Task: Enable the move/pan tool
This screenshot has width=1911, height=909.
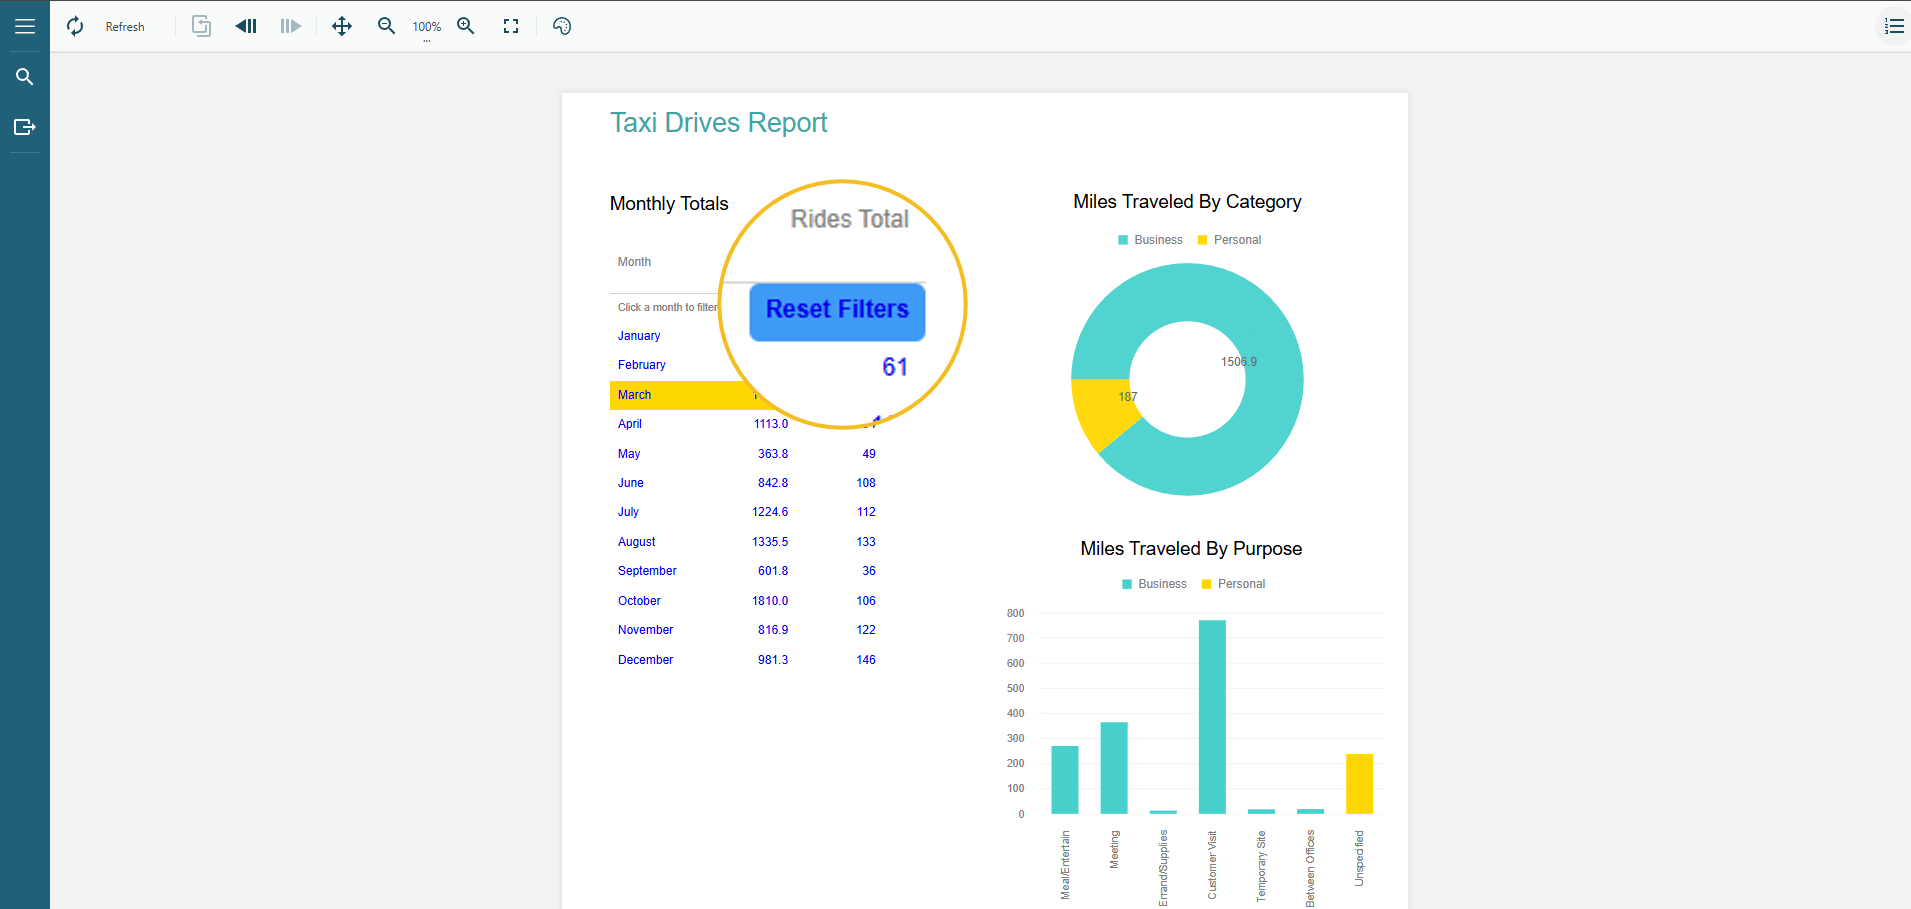Action: [x=342, y=27]
